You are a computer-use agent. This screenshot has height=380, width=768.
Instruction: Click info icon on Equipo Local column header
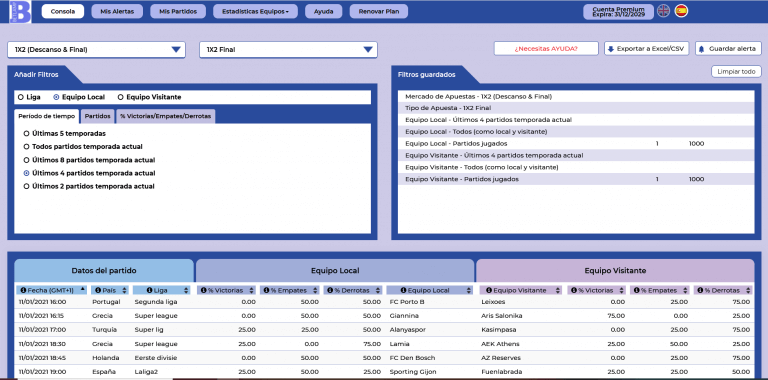click(x=404, y=290)
